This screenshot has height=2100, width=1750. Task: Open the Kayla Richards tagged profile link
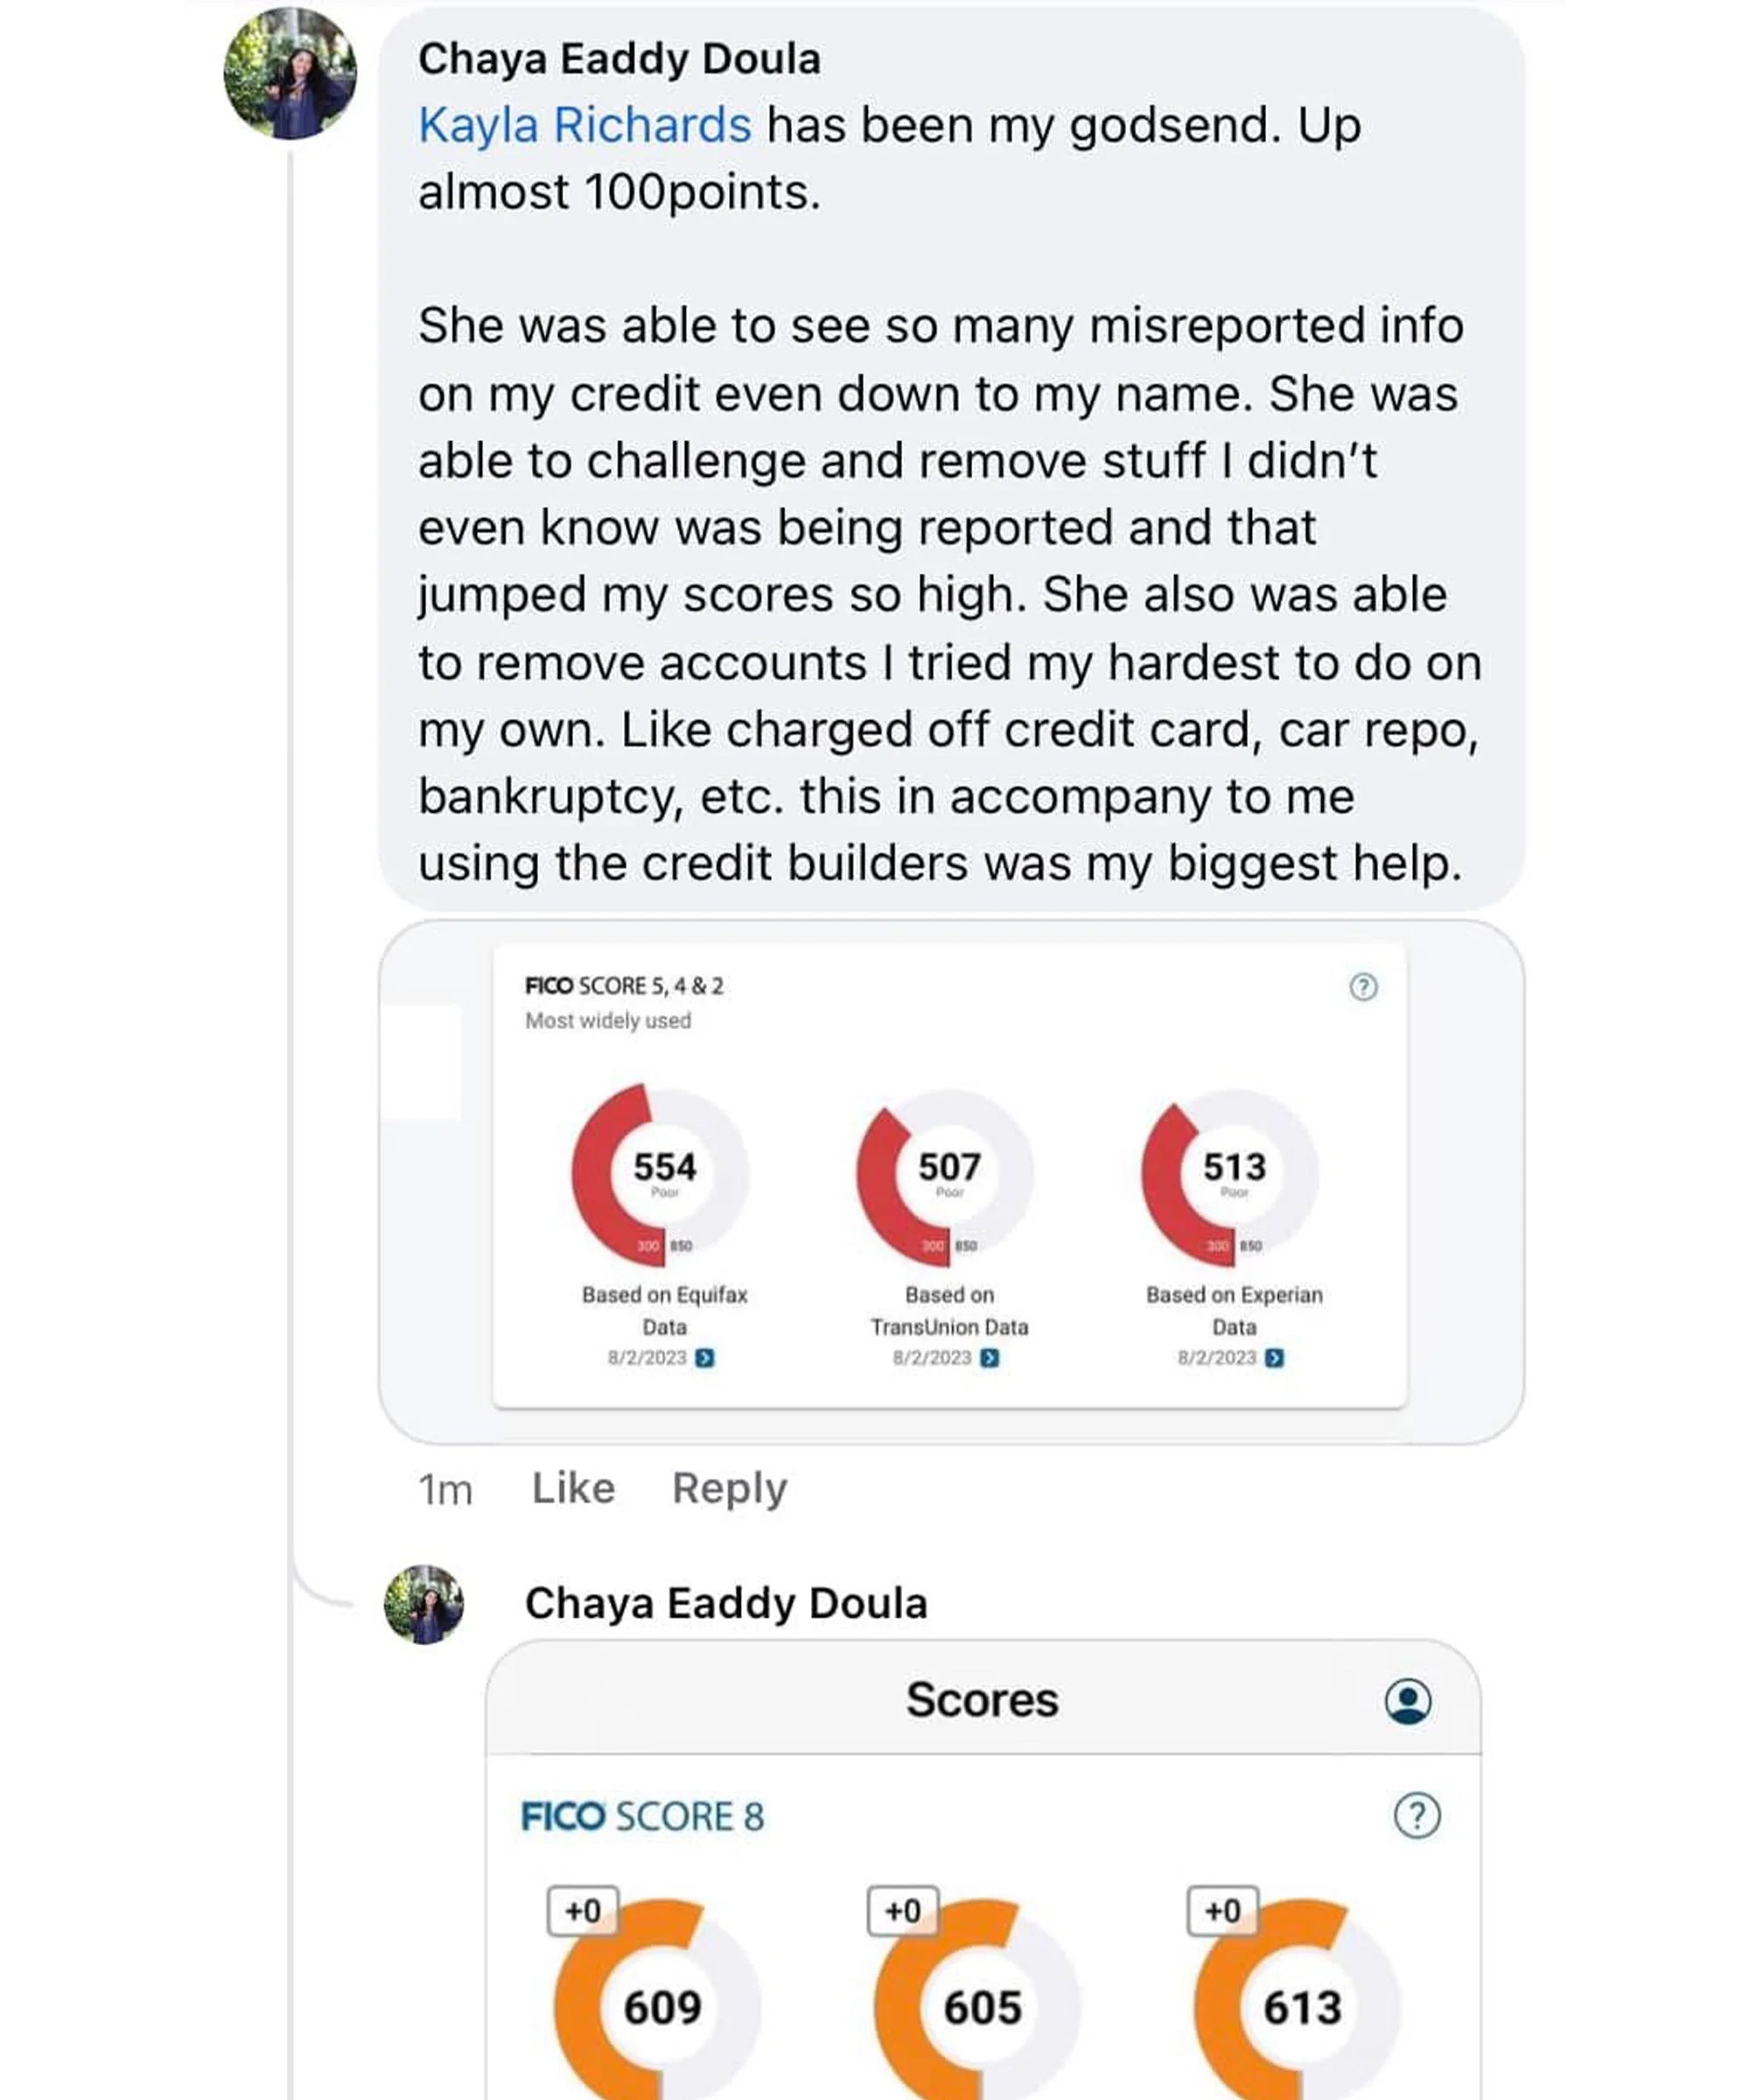(584, 126)
